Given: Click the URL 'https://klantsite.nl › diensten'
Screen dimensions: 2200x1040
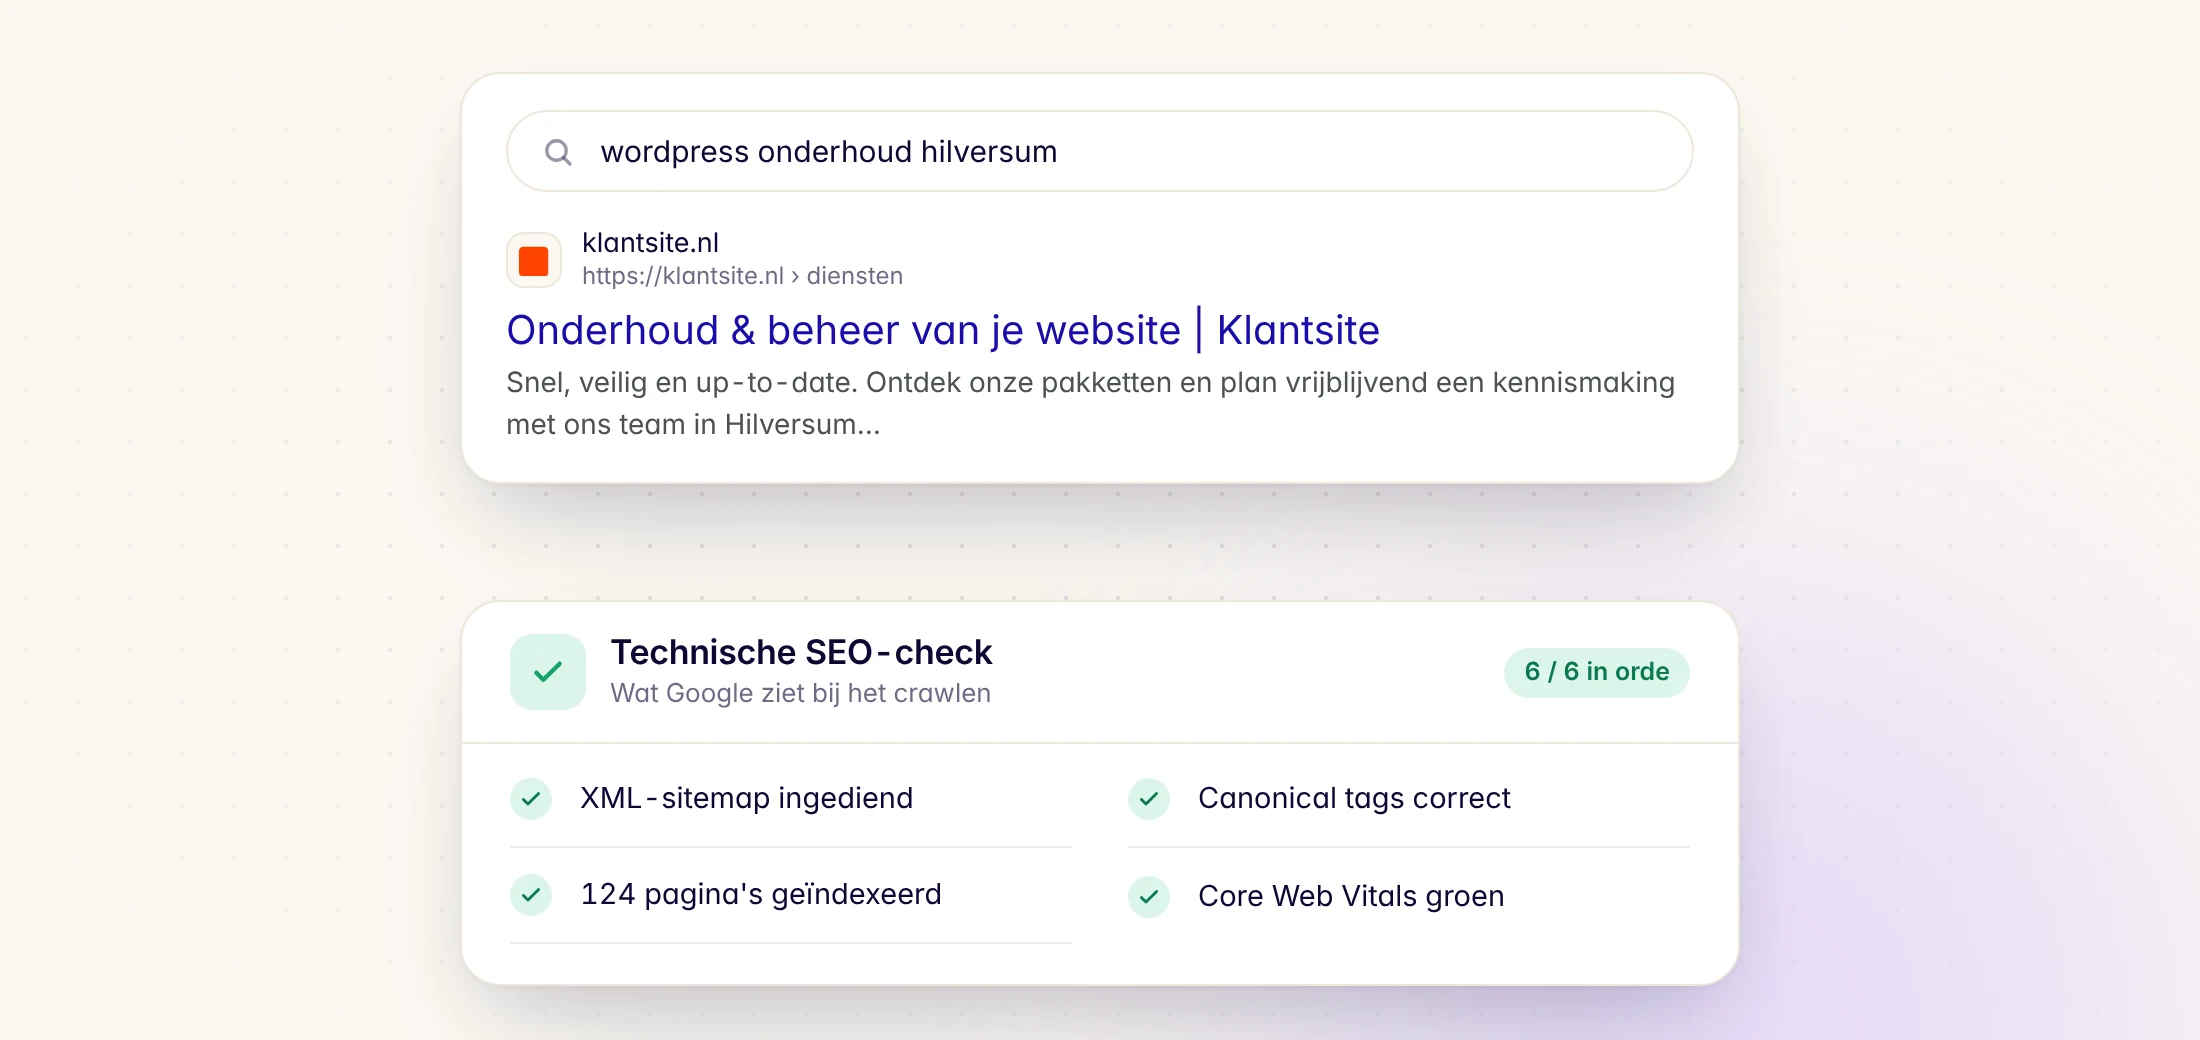Looking at the screenshot, I should 742,276.
